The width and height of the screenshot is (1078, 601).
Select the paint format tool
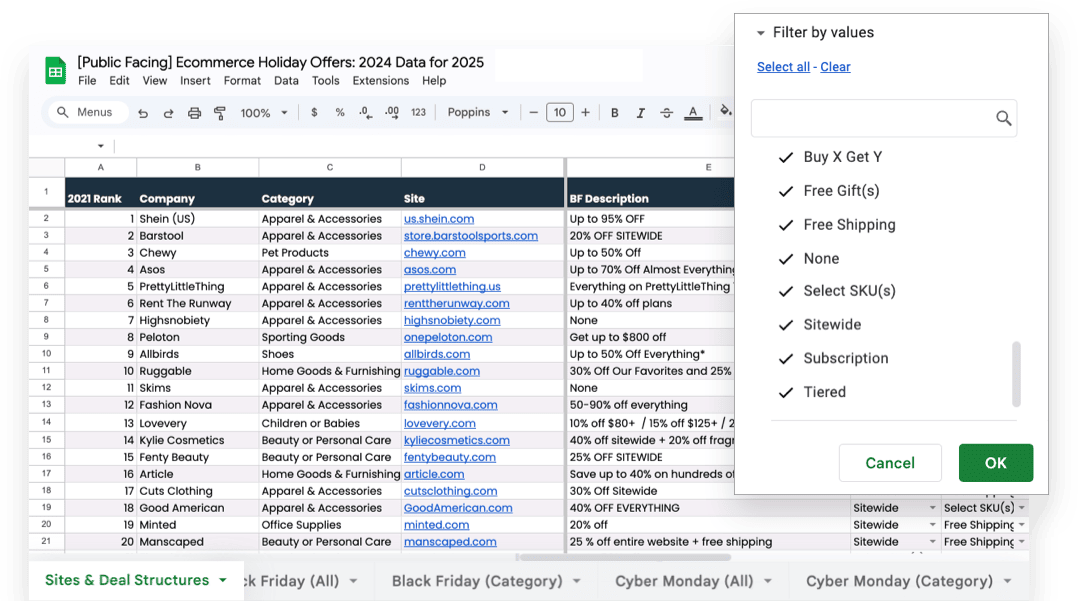[218, 113]
